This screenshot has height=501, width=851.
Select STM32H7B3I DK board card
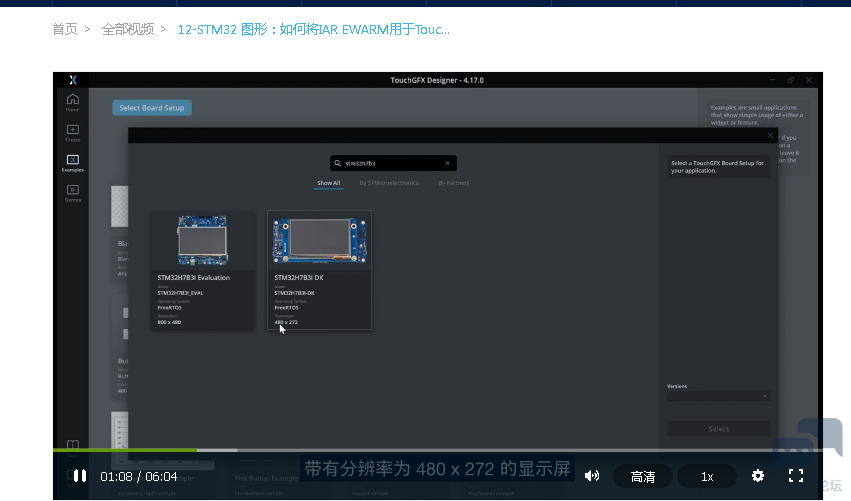(319, 270)
